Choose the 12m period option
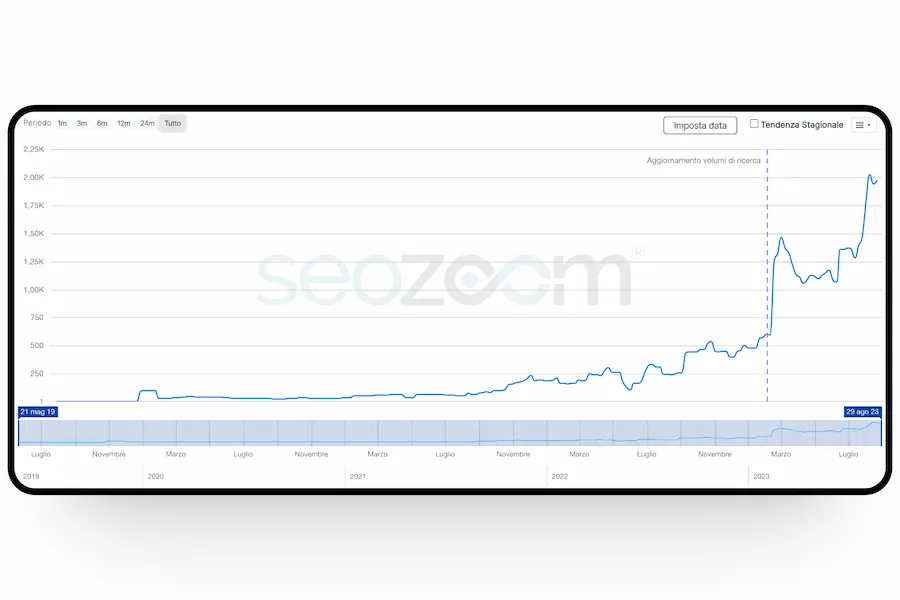Screen dimensions: 900x600 click(x=124, y=123)
